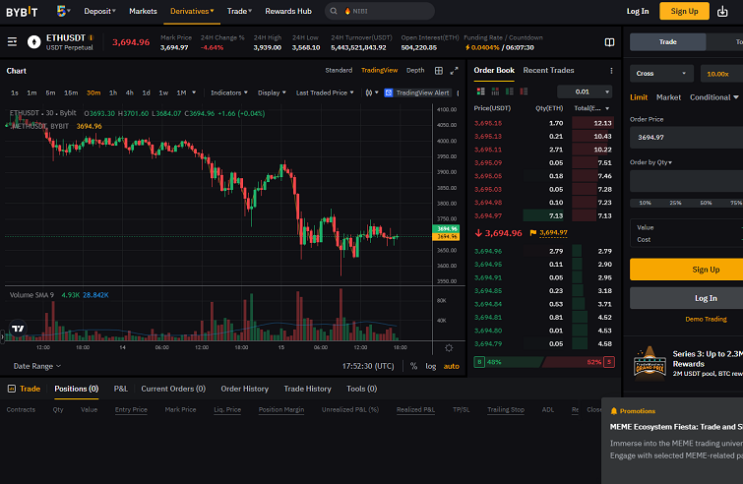The height and width of the screenshot is (484, 743).
Task: Open the chart layout grid icon
Action: tap(439, 71)
